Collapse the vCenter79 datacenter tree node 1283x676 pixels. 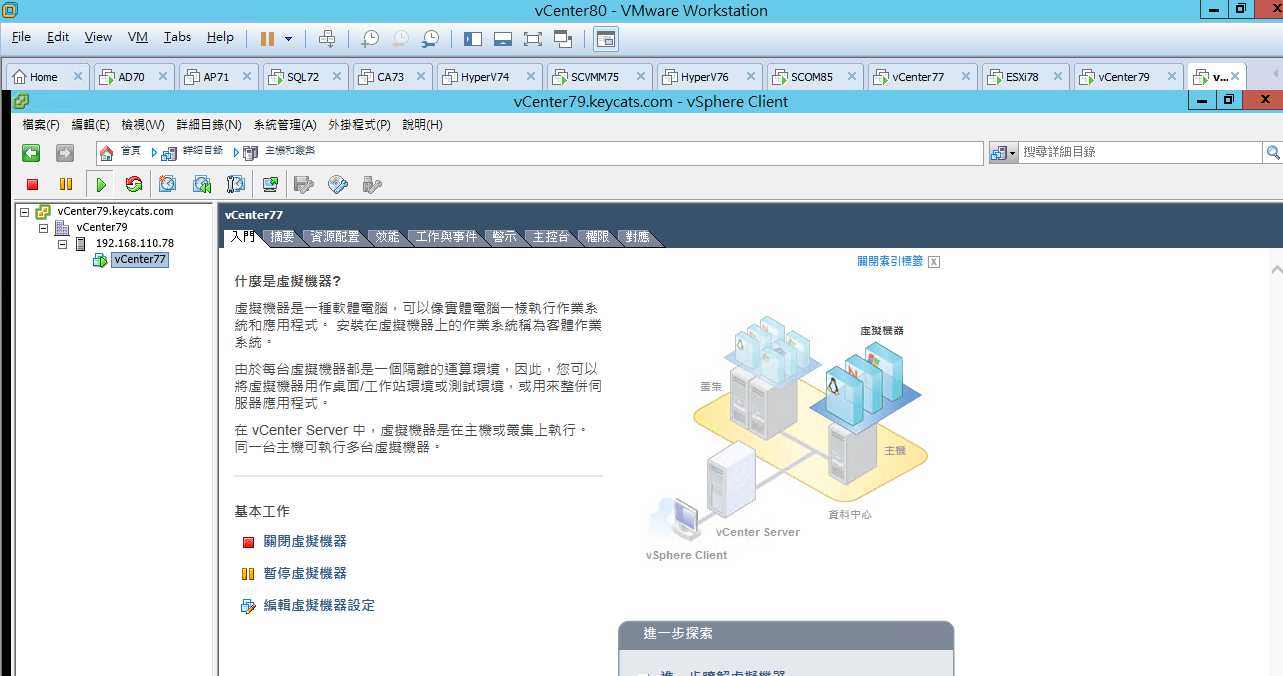click(x=43, y=228)
